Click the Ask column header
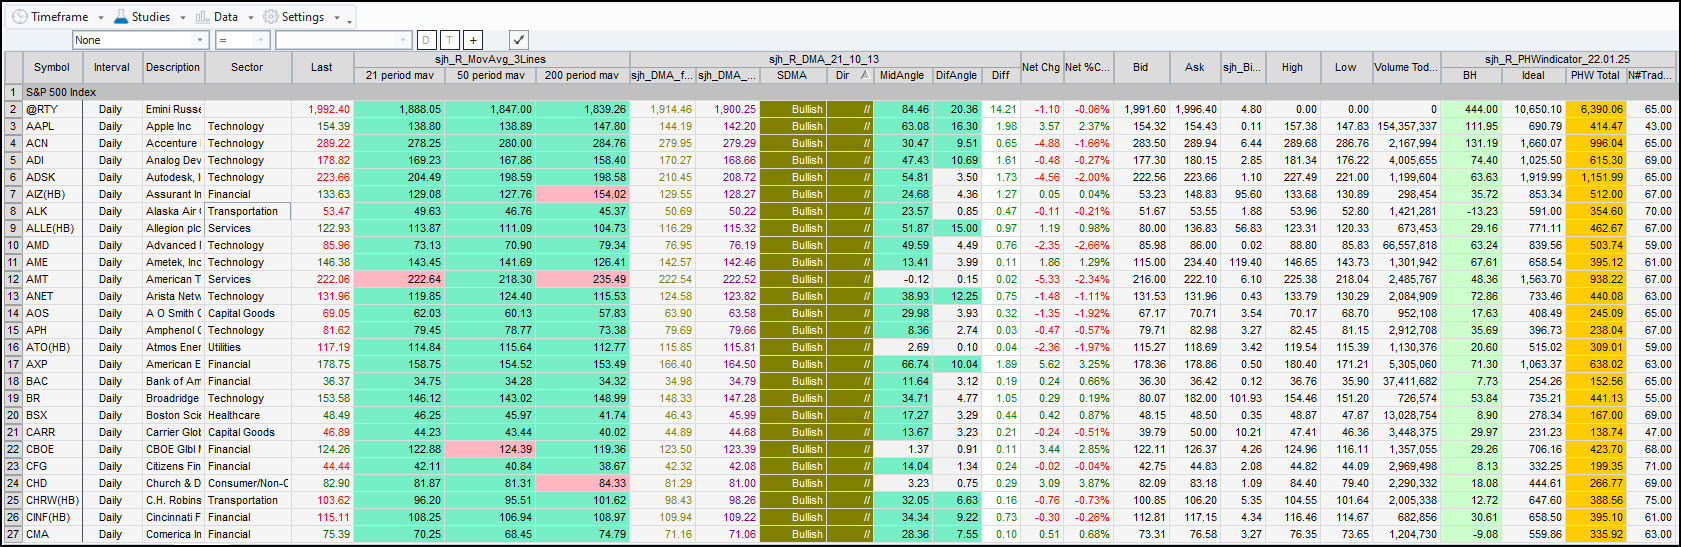 (x=1195, y=67)
